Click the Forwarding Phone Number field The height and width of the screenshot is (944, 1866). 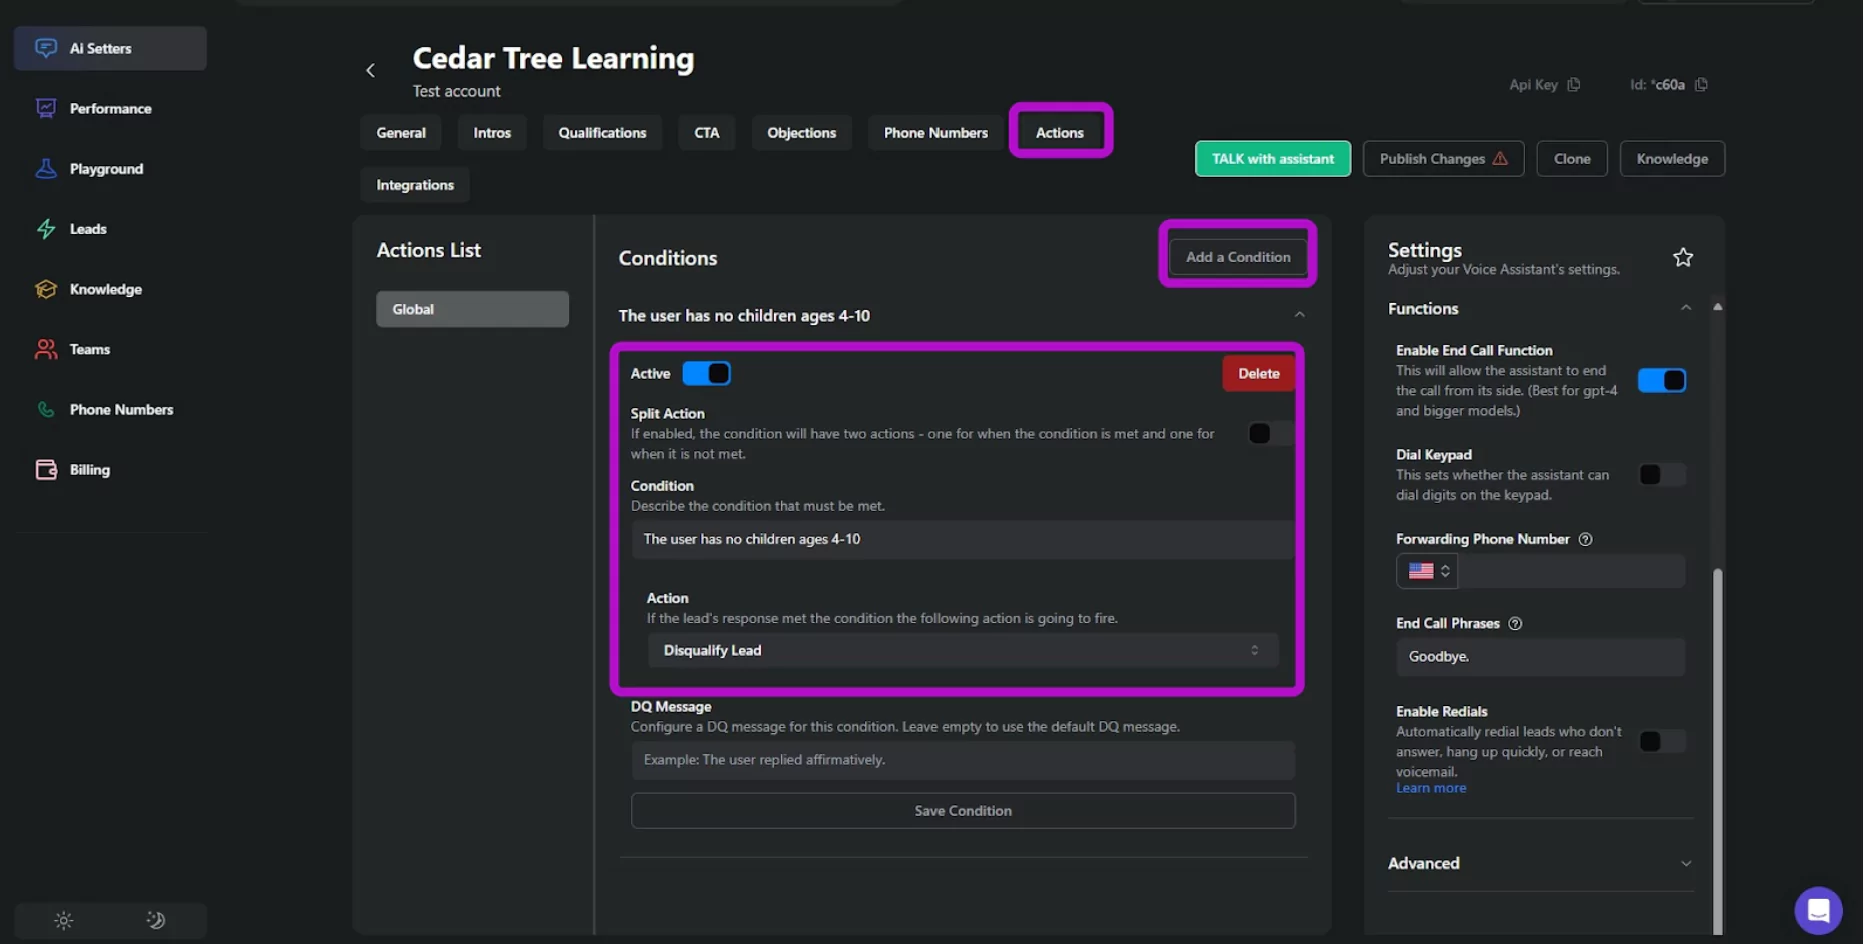click(1571, 571)
